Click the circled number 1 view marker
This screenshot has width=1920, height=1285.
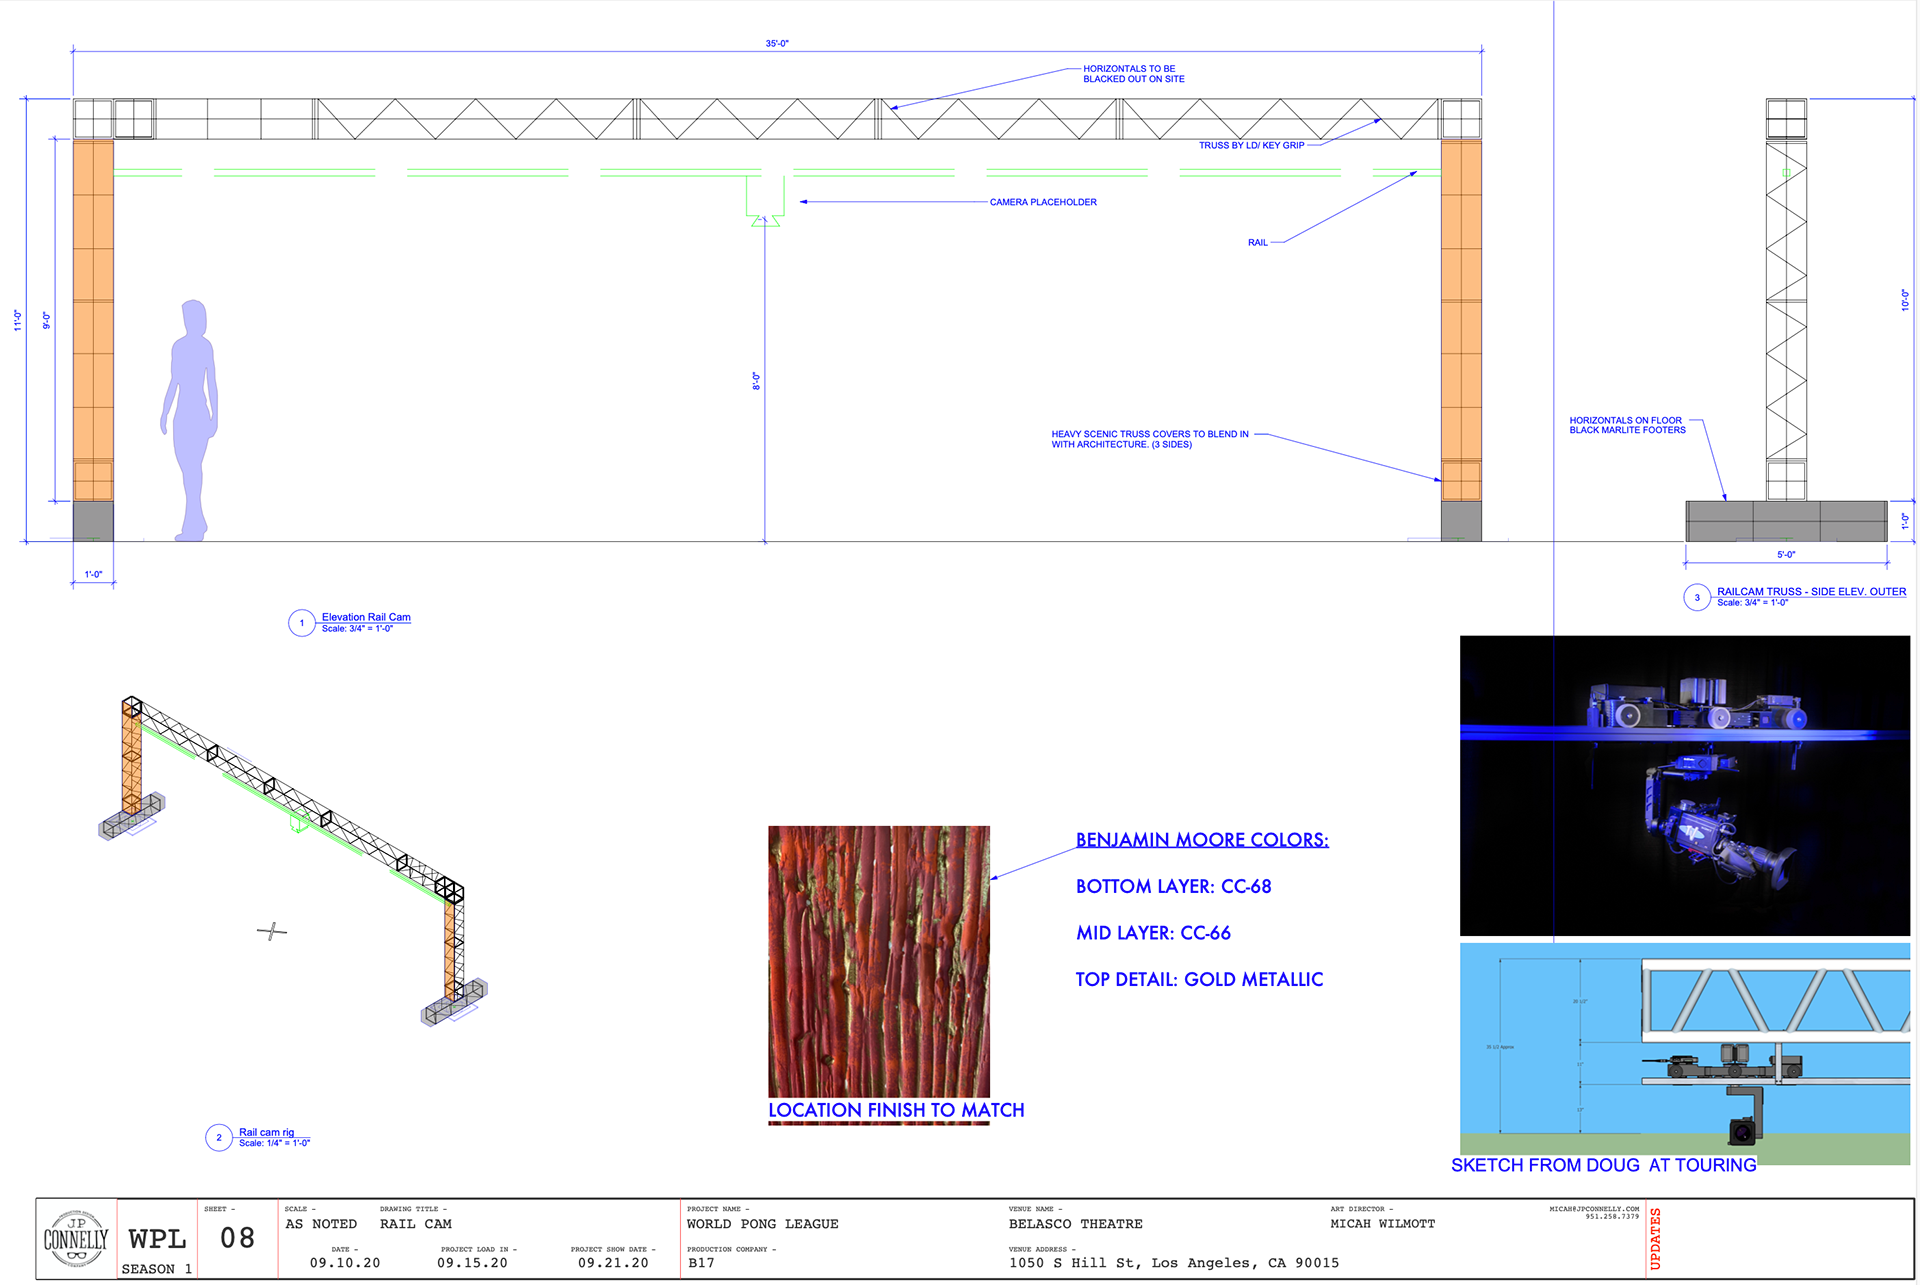click(x=302, y=623)
